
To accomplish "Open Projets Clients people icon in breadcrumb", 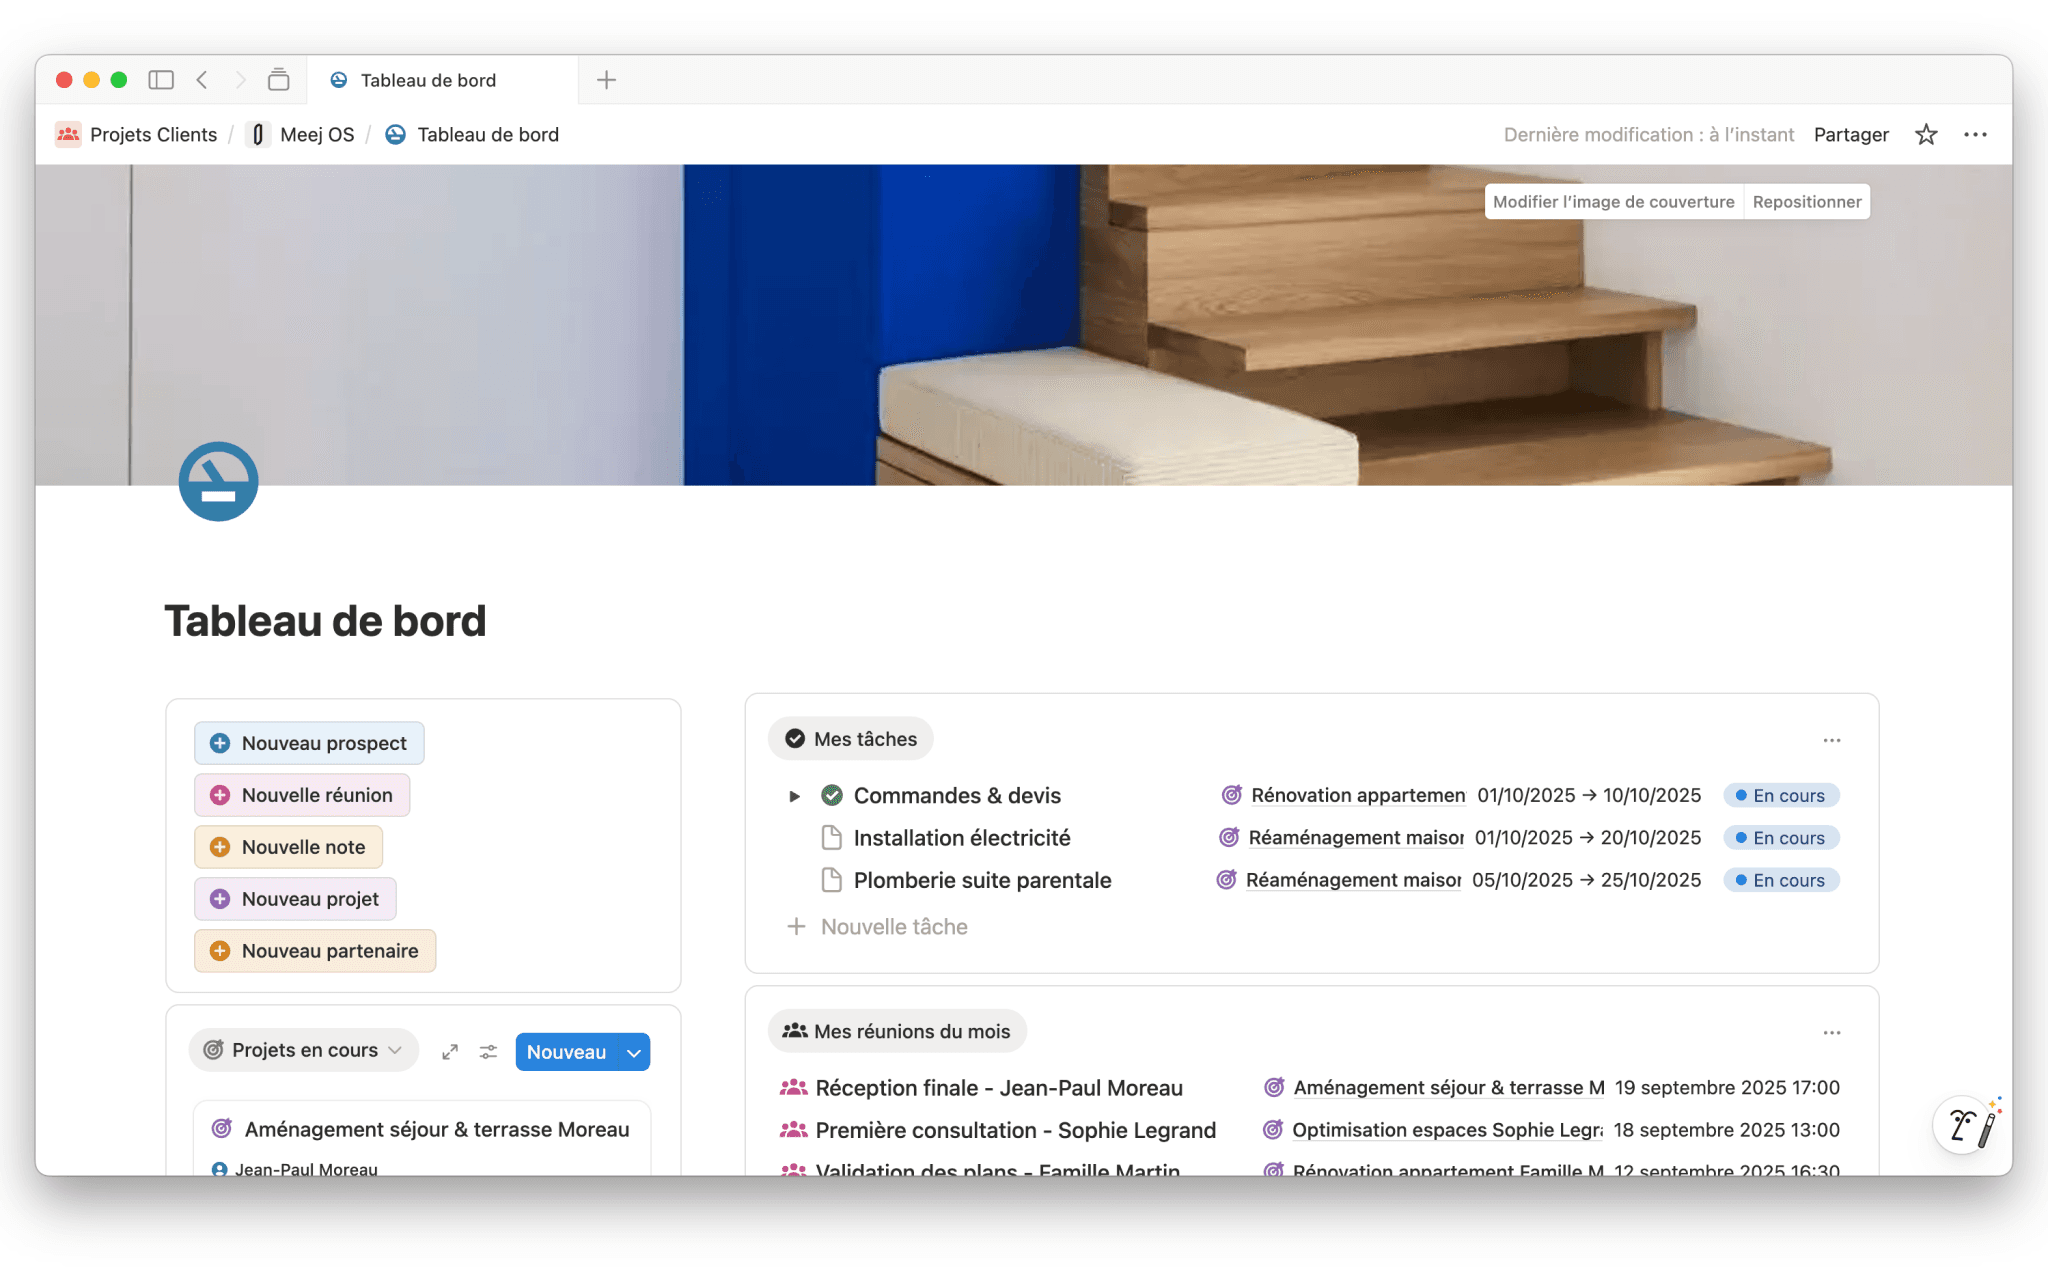I will 67,133.
